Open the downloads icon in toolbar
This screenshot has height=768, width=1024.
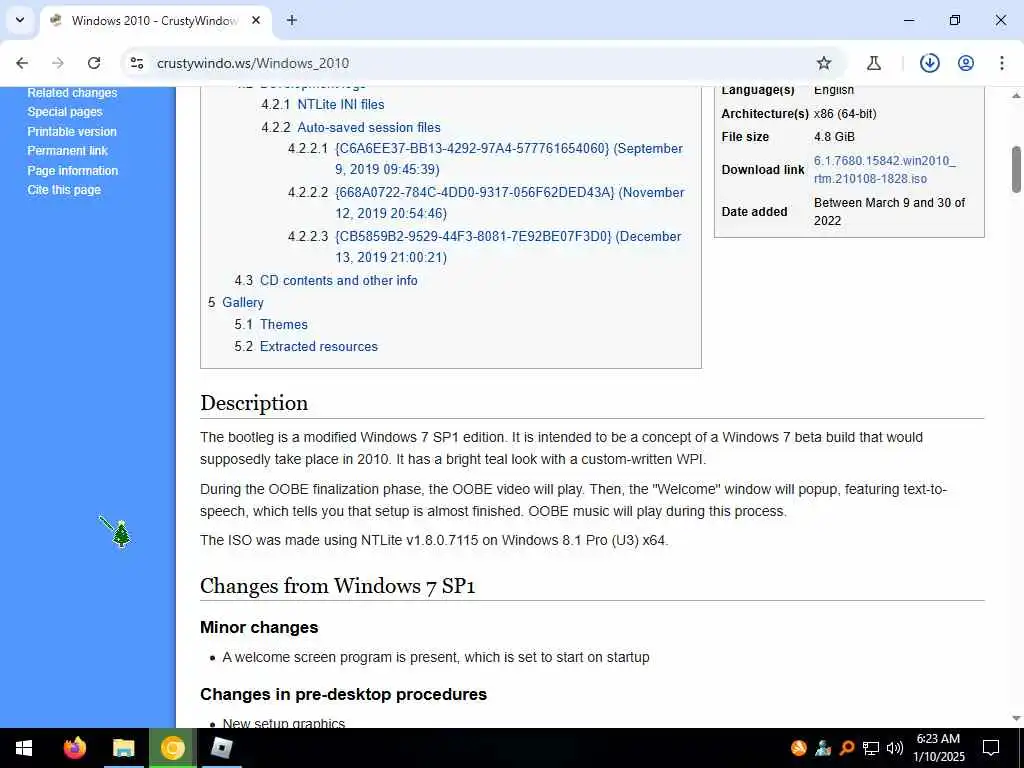tap(929, 63)
